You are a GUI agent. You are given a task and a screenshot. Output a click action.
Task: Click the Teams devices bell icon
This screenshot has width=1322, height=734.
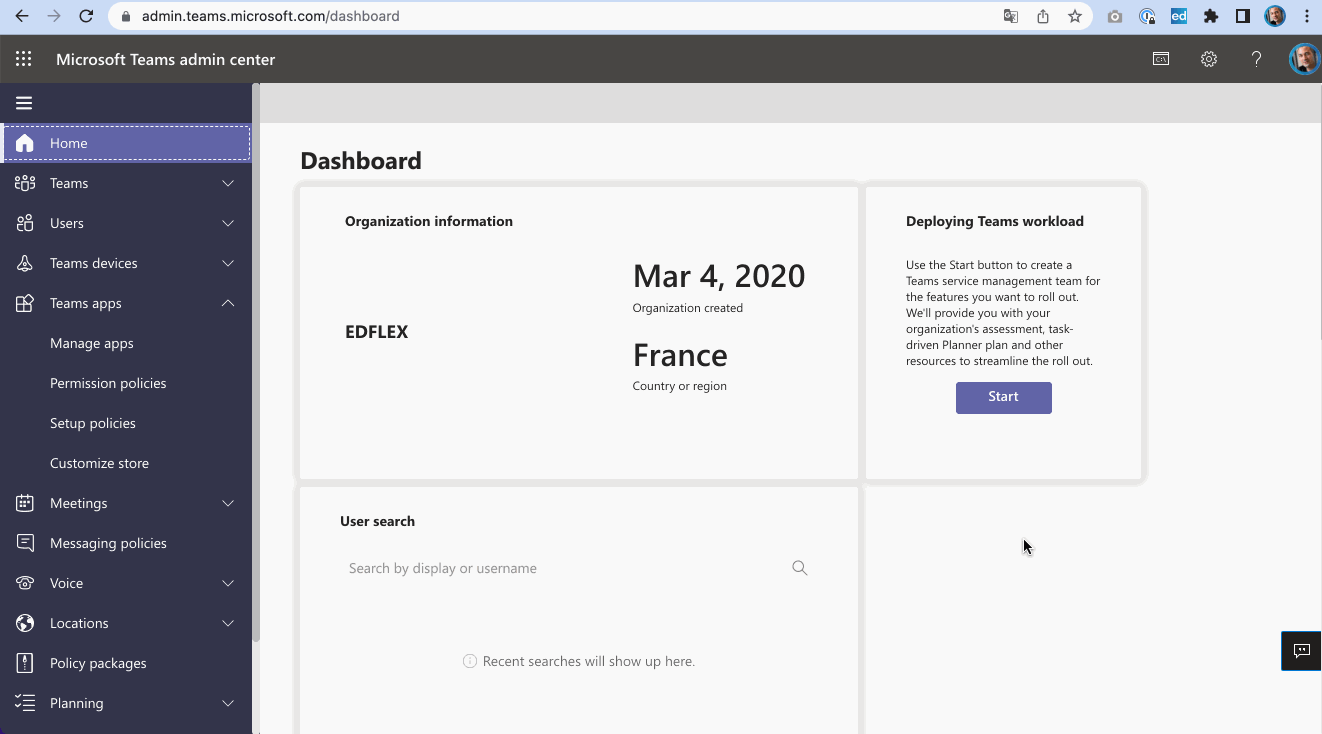pyautogui.click(x=25, y=263)
